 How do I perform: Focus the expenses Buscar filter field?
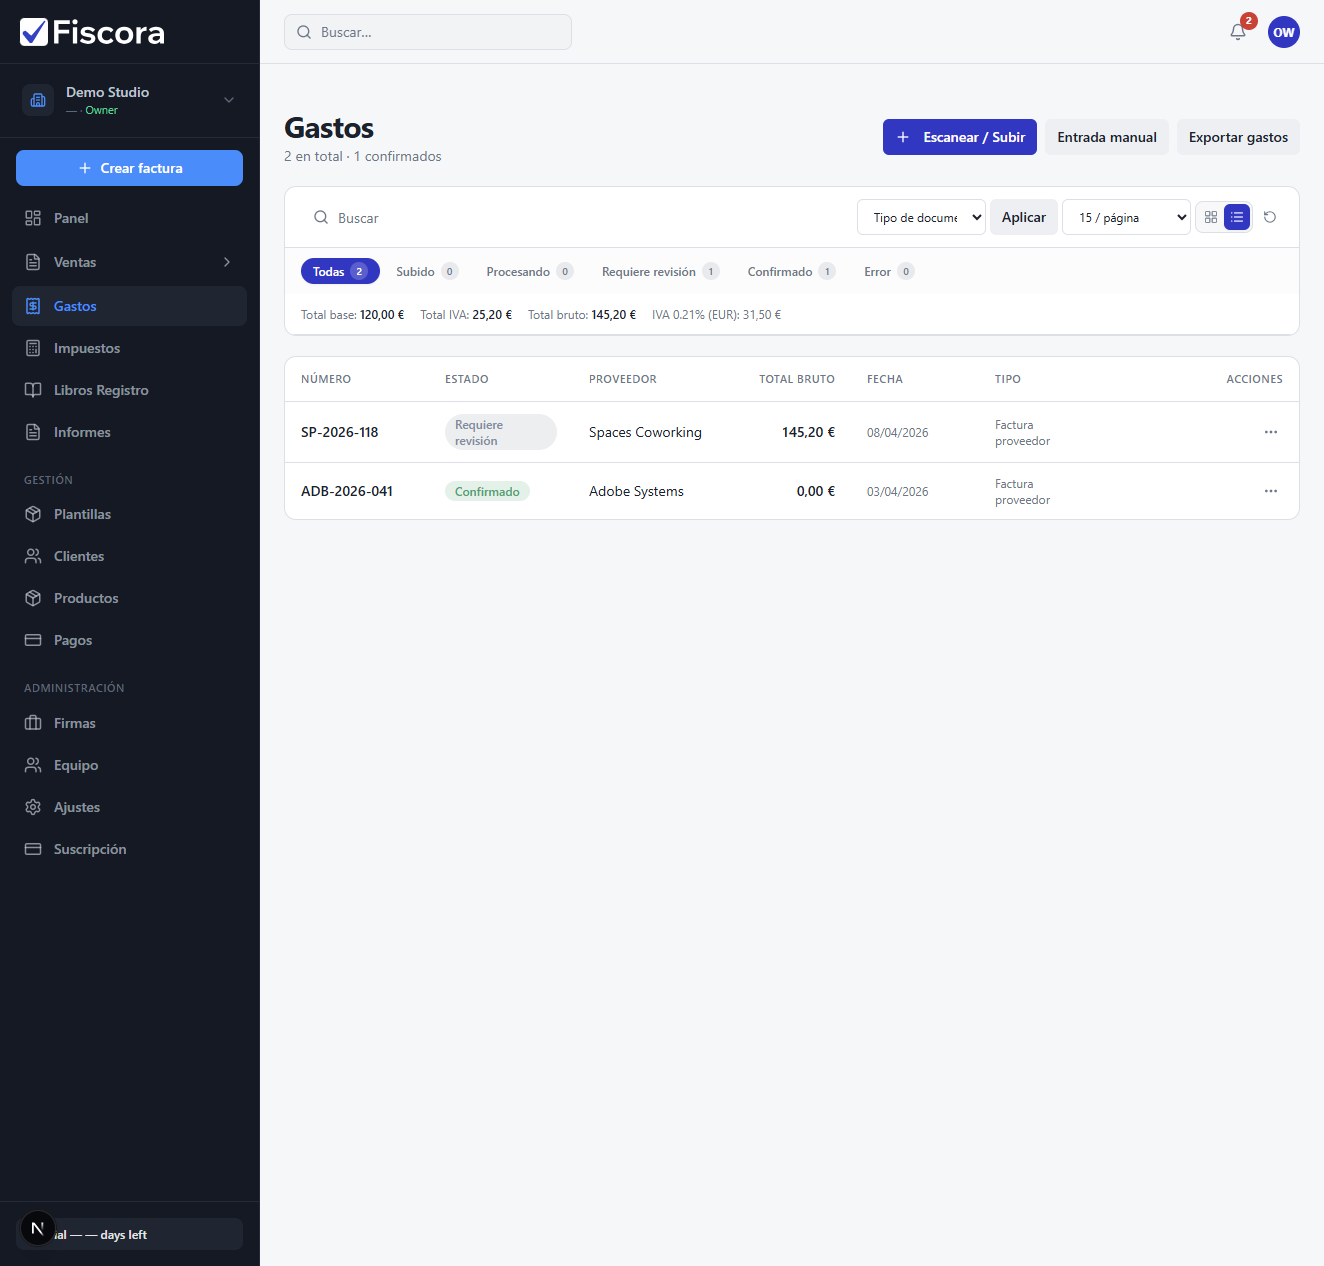point(575,217)
